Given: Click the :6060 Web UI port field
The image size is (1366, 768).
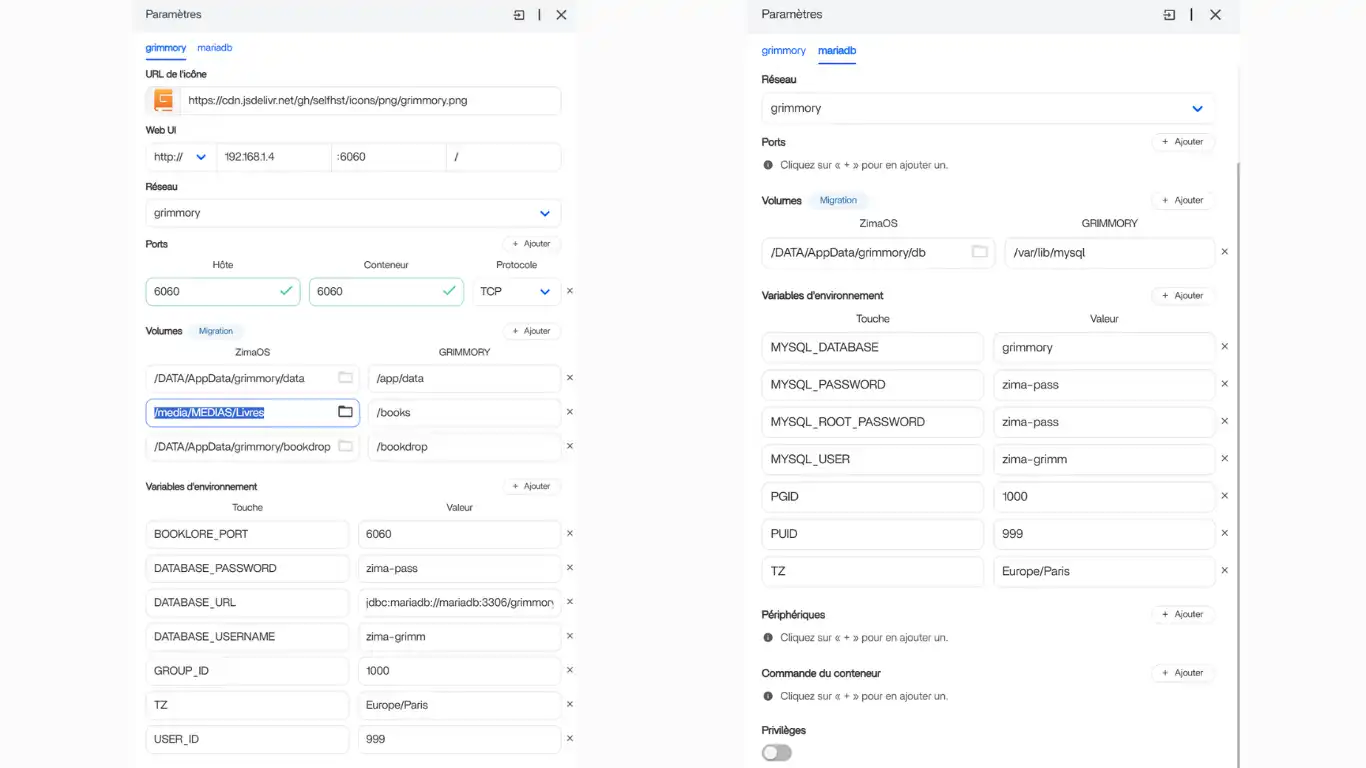Looking at the screenshot, I should (x=388, y=157).
